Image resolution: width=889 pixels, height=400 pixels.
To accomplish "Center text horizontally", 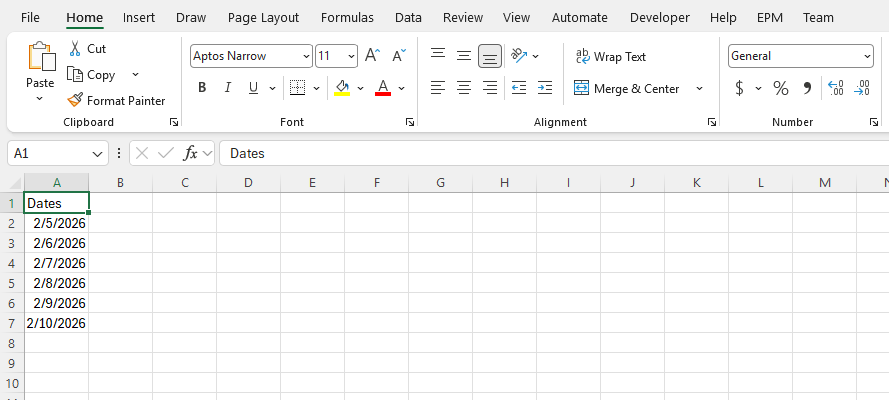I will pyautogui.click(x=464, y=88).
